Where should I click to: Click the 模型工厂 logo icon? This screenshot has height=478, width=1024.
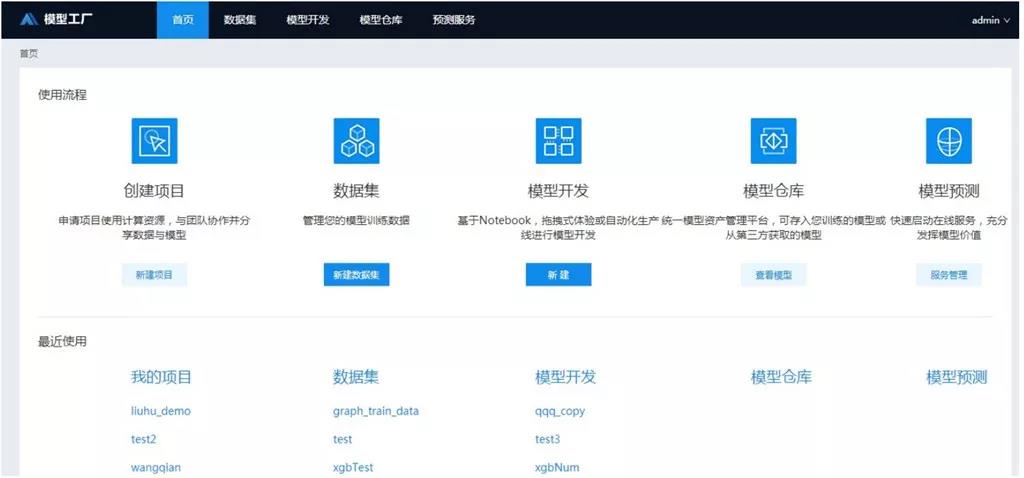coord(28,19)
